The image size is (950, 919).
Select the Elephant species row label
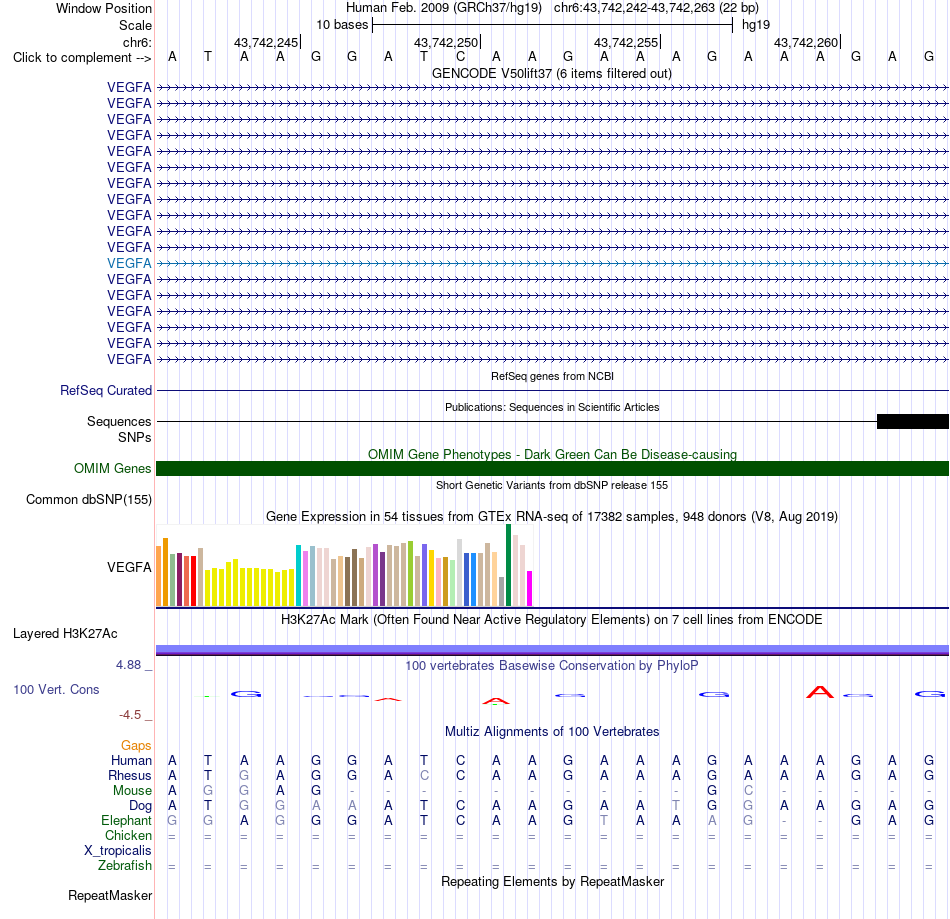(x=126, y=821)
